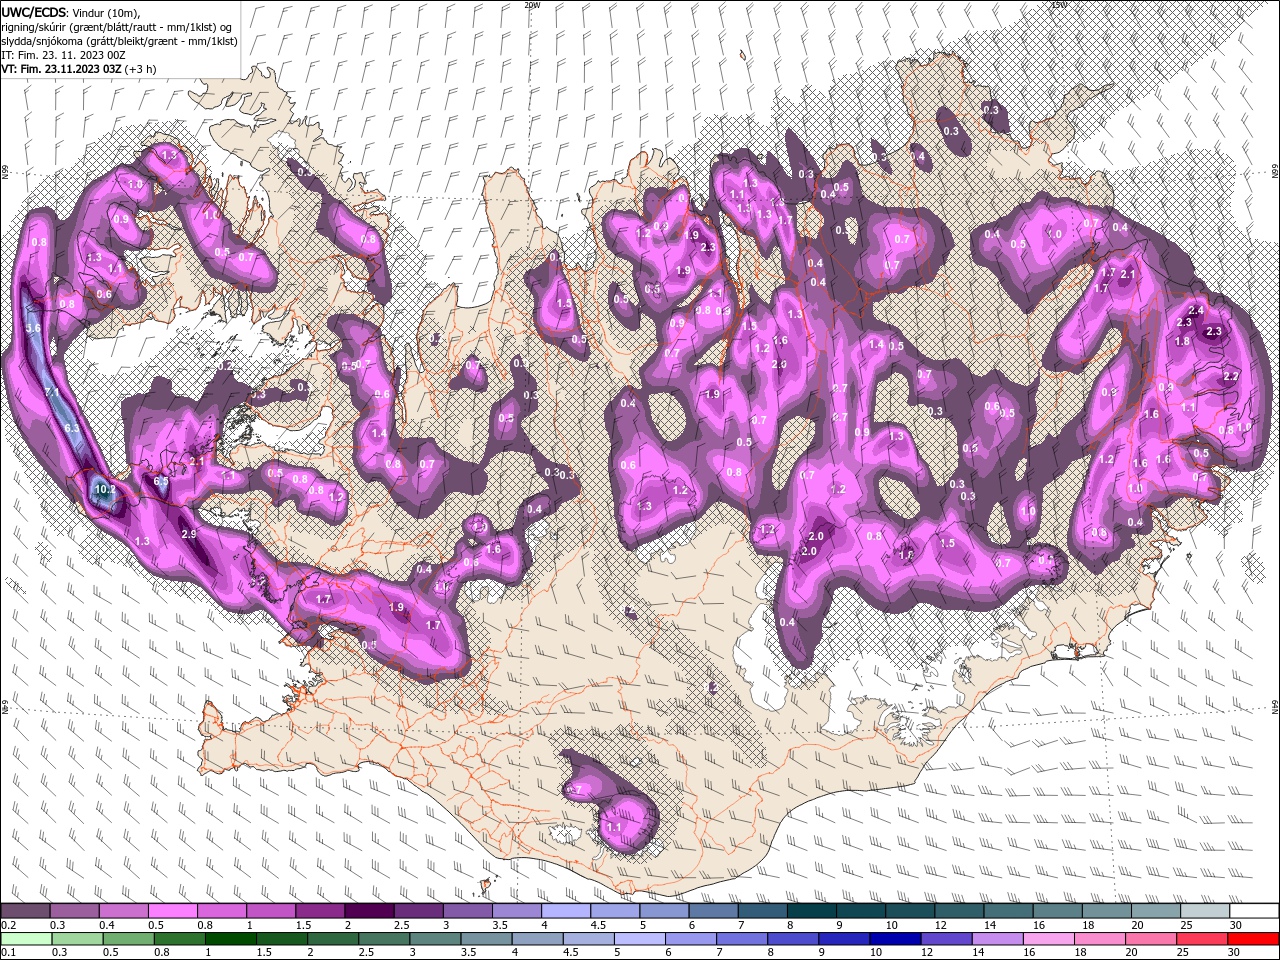Image resolution: width=1280 pixels, height=960 pixels.
Task: Click the 'IT: Fim. 23. 11. 2023 00Z' line
Action: tap(63, 55)
